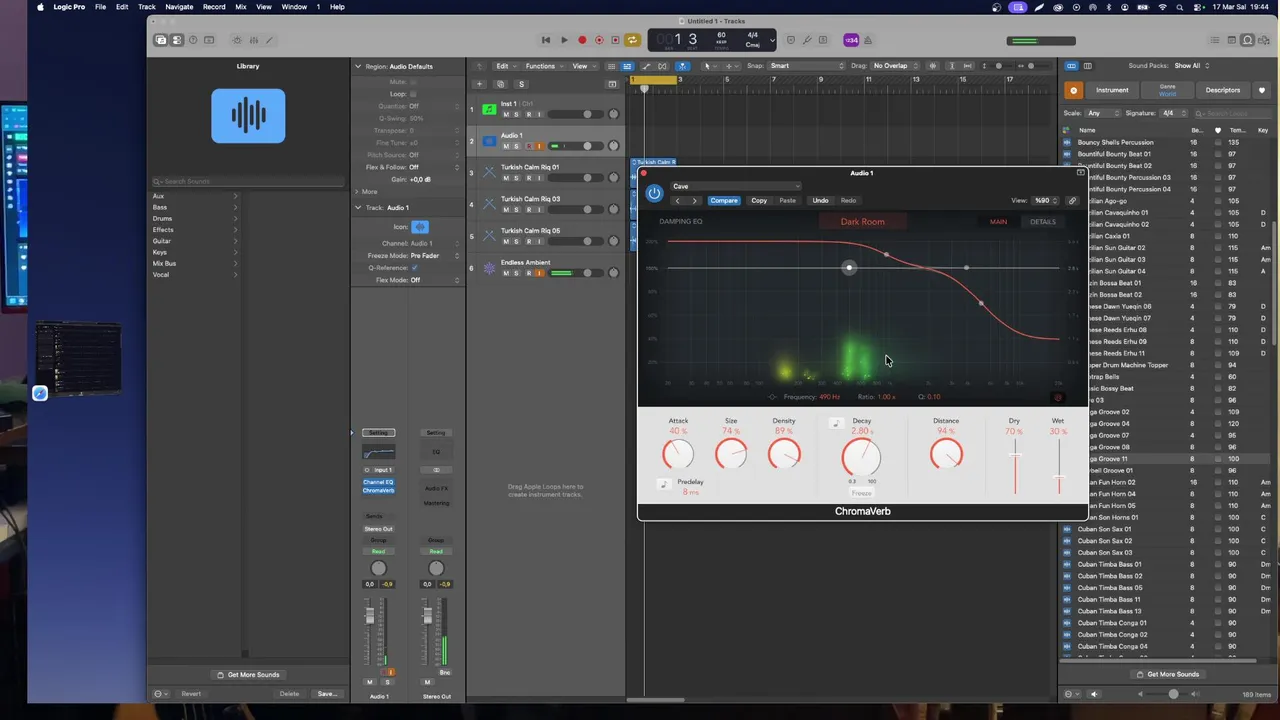Open the File menu
This screenshot has width=1280, height=720.
coord(100,7)
